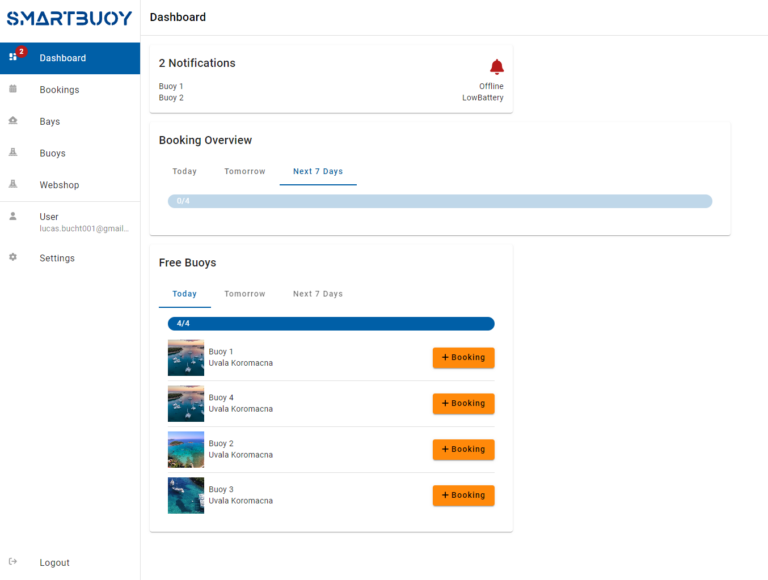Click the LowBattery status text
The width and height of the screenshot is (768, 580).
483,97
